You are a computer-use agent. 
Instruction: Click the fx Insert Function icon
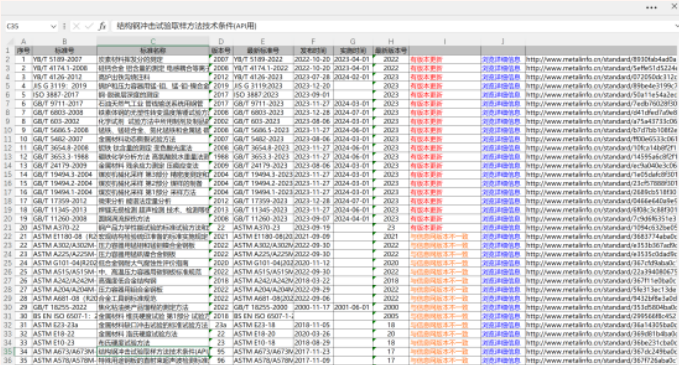coord(102,26)
